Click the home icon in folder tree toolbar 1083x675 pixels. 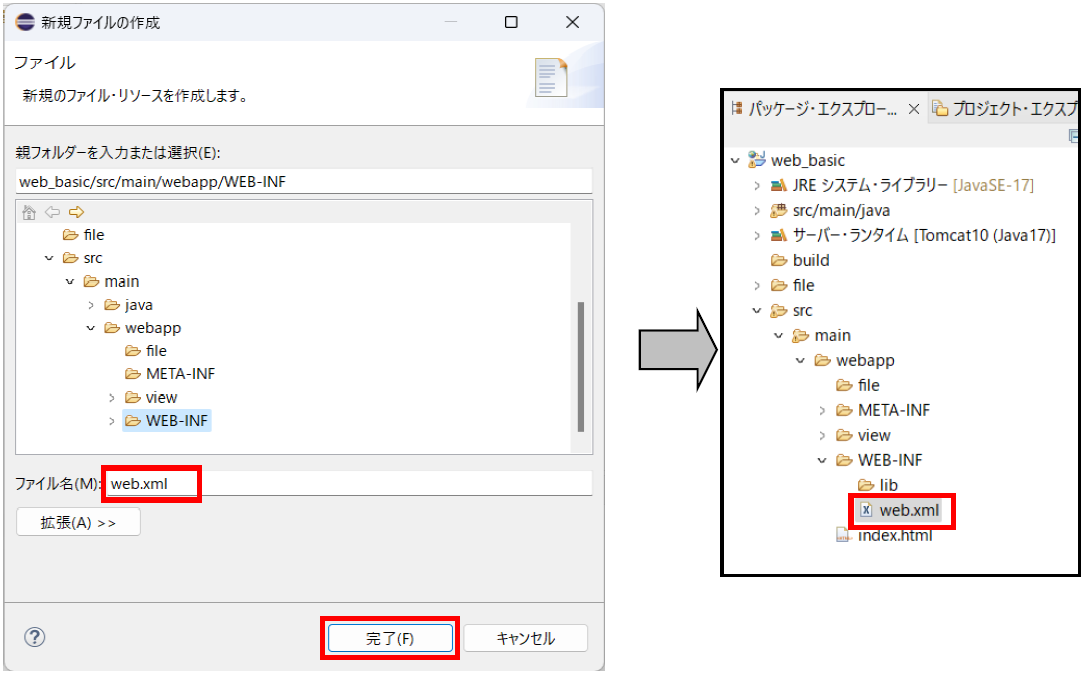[x=28, y=212]
